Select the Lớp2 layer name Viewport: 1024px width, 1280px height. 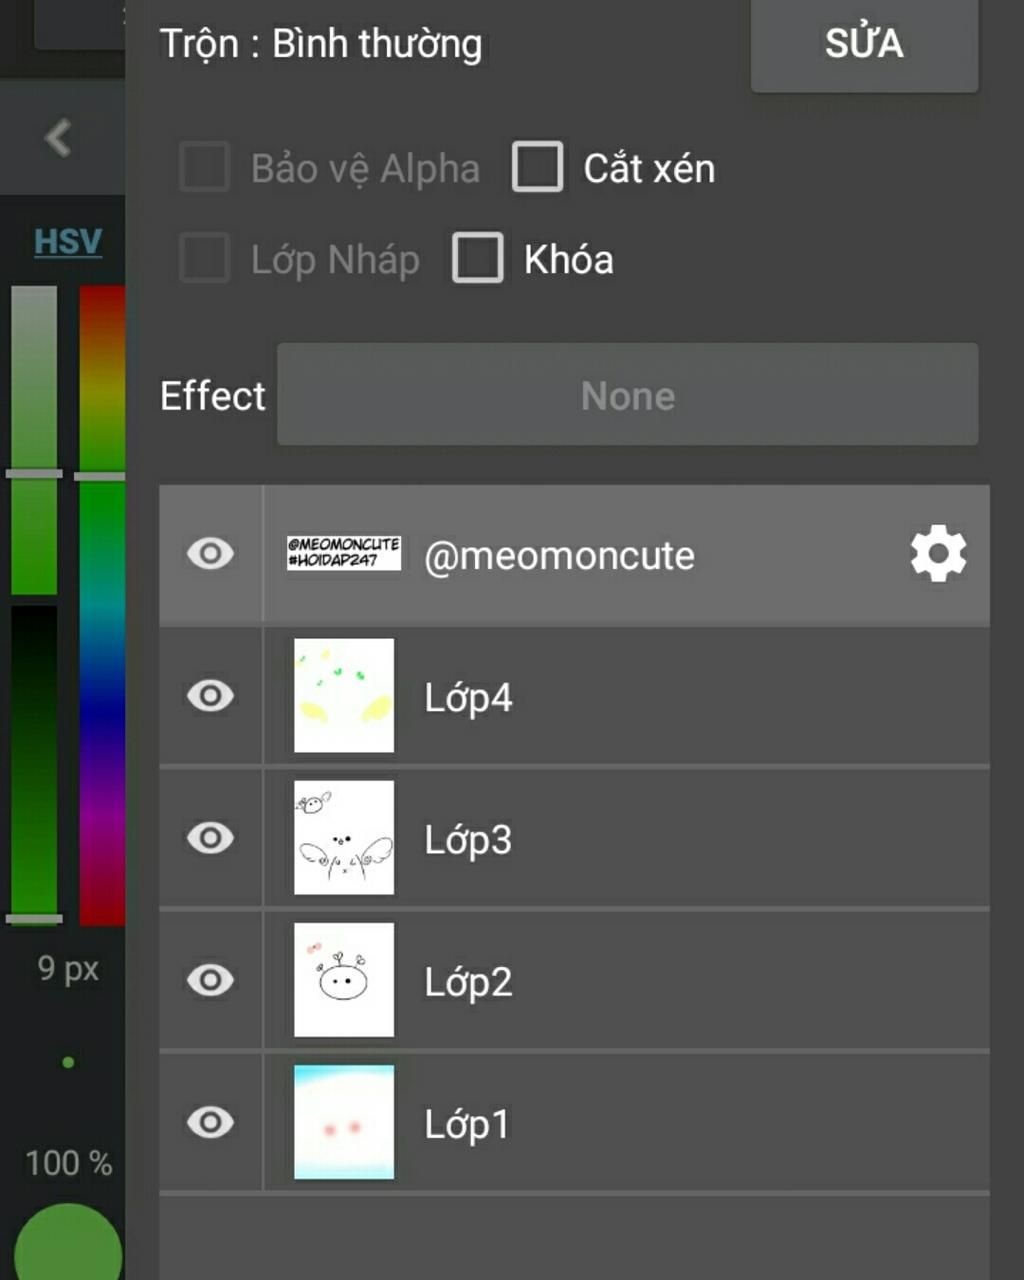[468, 981]
